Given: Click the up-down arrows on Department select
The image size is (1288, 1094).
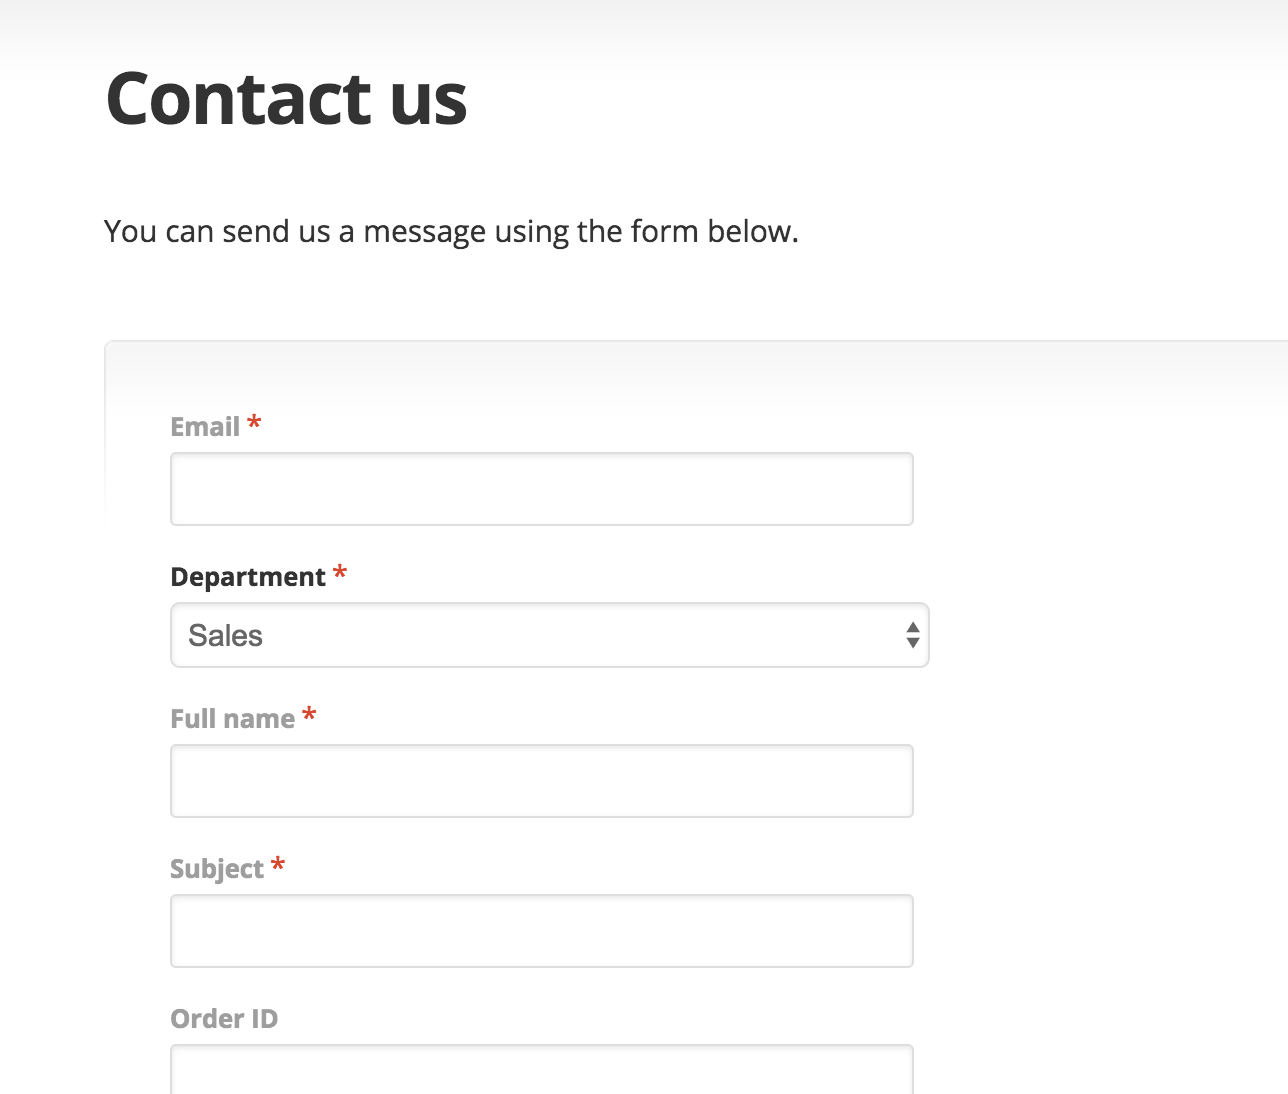Looking at the screenshot, I should click(912, 635).
